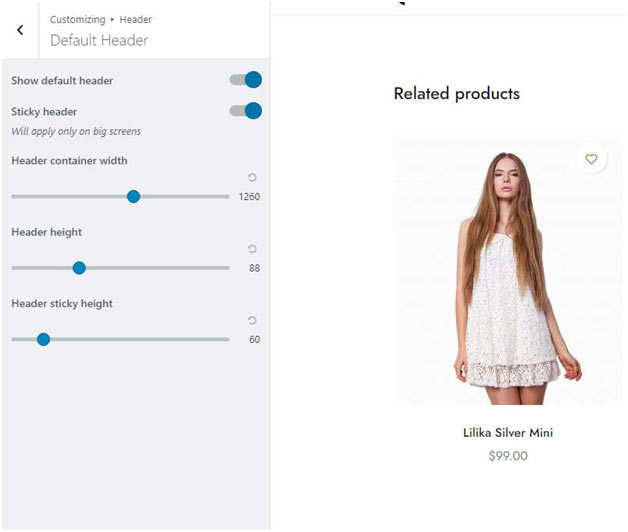Disable the Sticky header switch
The height and width of the screenshot is (532, 628).
[246, 111]
